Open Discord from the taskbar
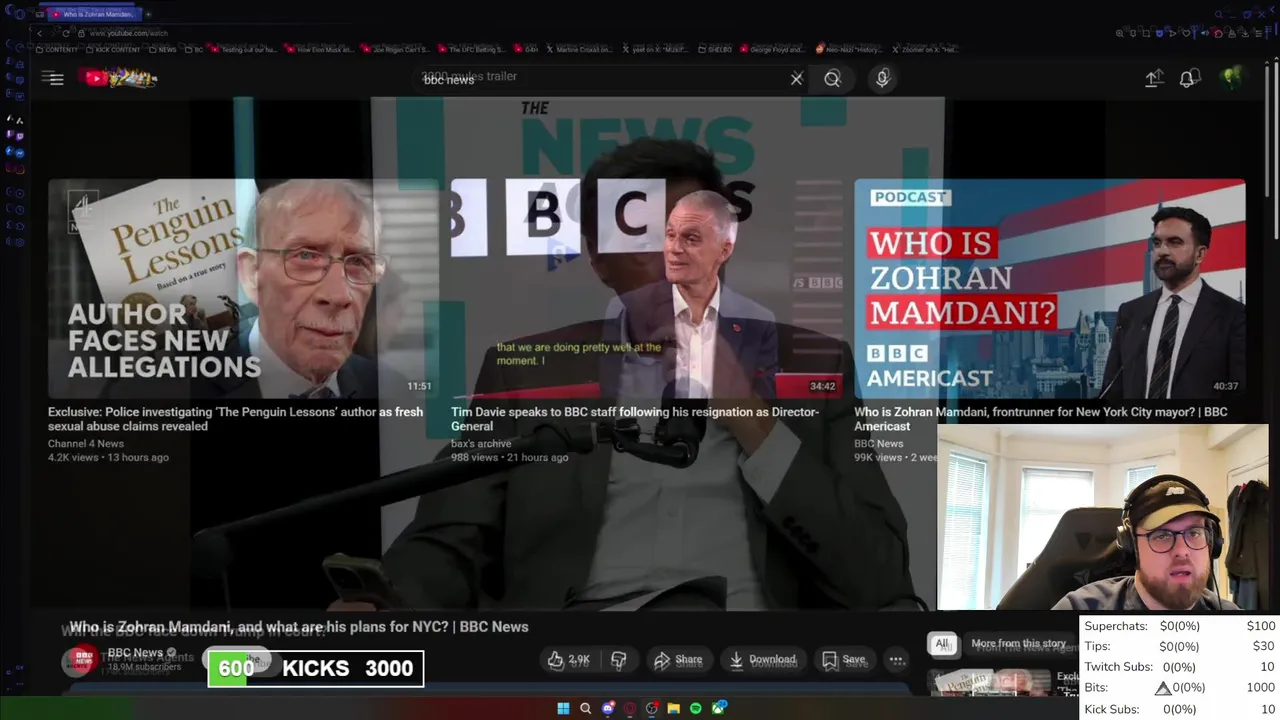This screenshot has height=720, width=1280. [x=608, y=708]
